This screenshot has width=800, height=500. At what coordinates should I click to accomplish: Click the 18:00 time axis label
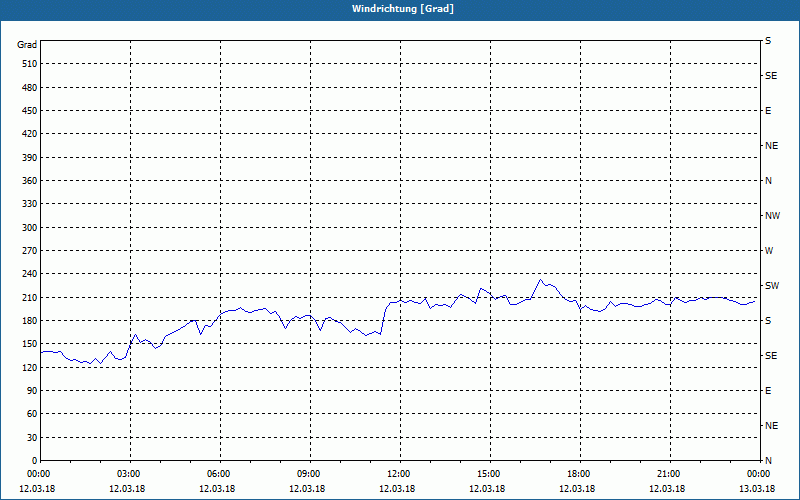[579, 474]
